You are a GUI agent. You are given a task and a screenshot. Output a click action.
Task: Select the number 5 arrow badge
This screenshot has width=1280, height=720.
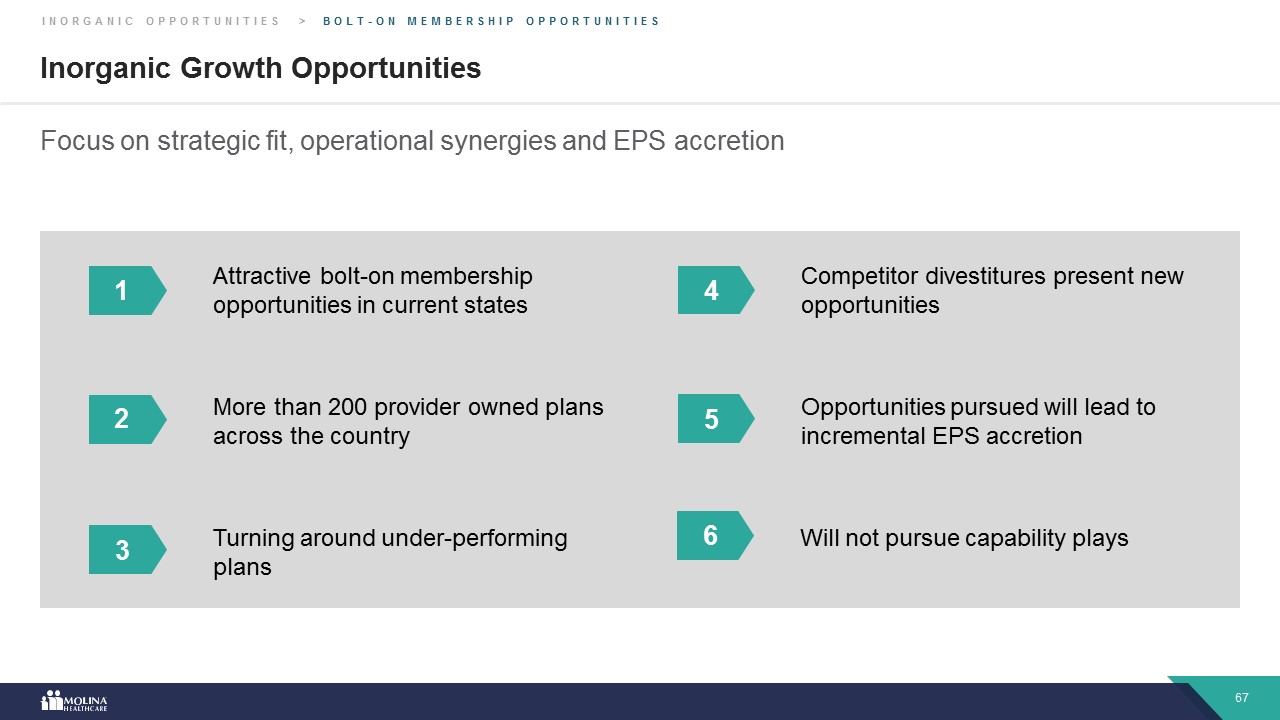(x=713, y=419)
